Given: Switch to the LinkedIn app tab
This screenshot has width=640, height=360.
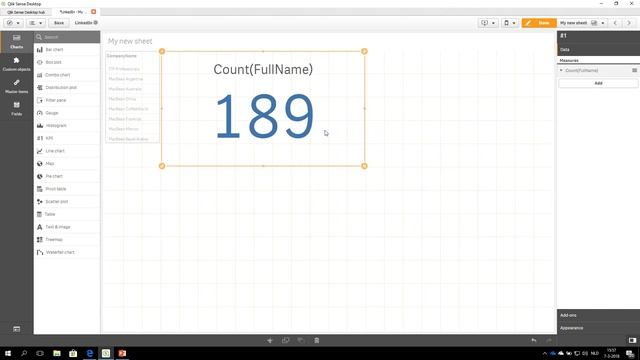Looking at the screenshot, I should point(72,12).
